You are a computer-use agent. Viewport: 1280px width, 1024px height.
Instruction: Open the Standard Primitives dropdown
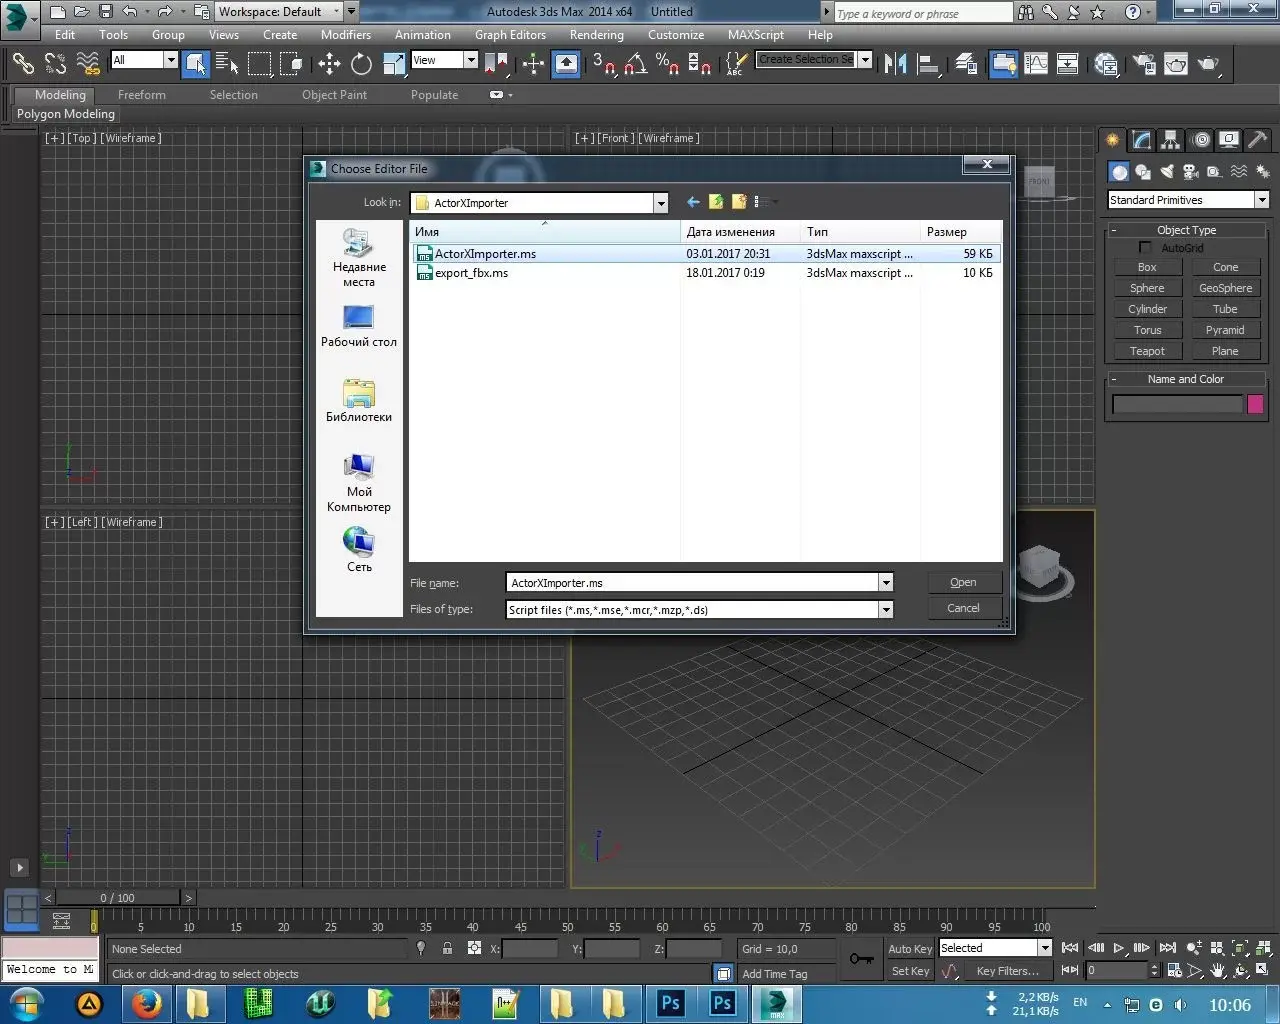(1262, 200)
